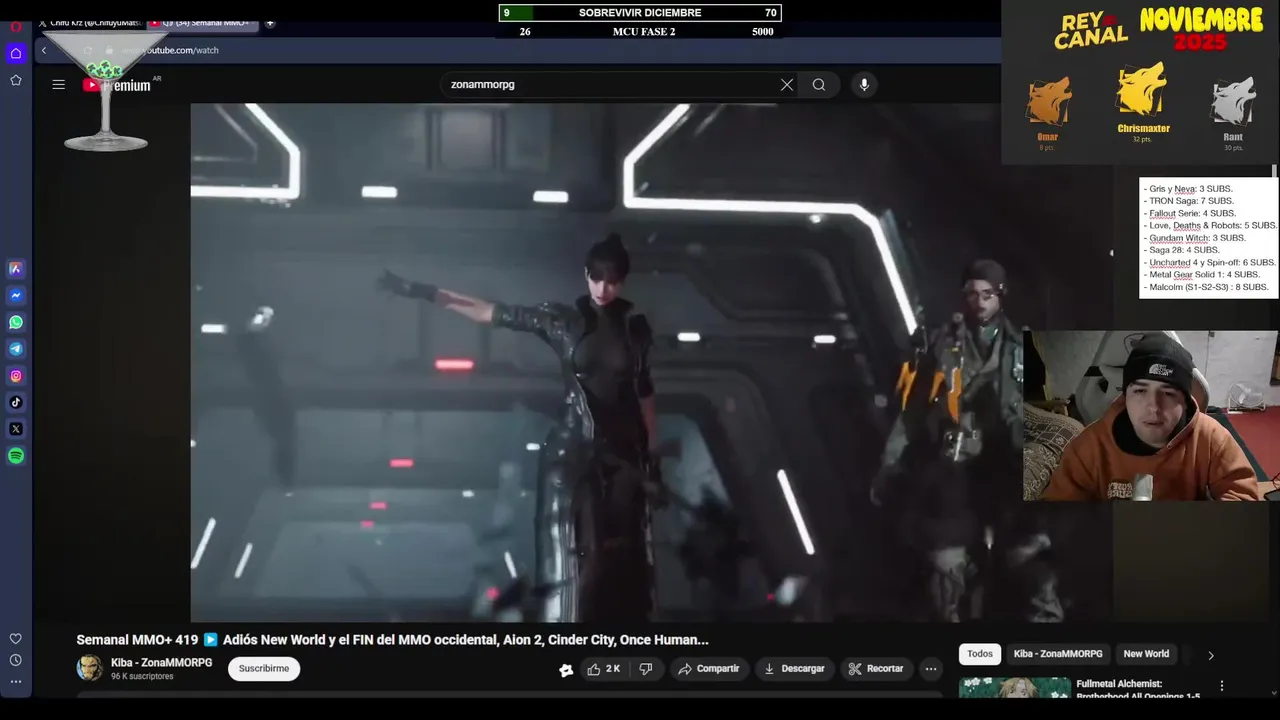Select the Todos filter chip
Screen dimensions: 1280x720
[x=980, y=654]
